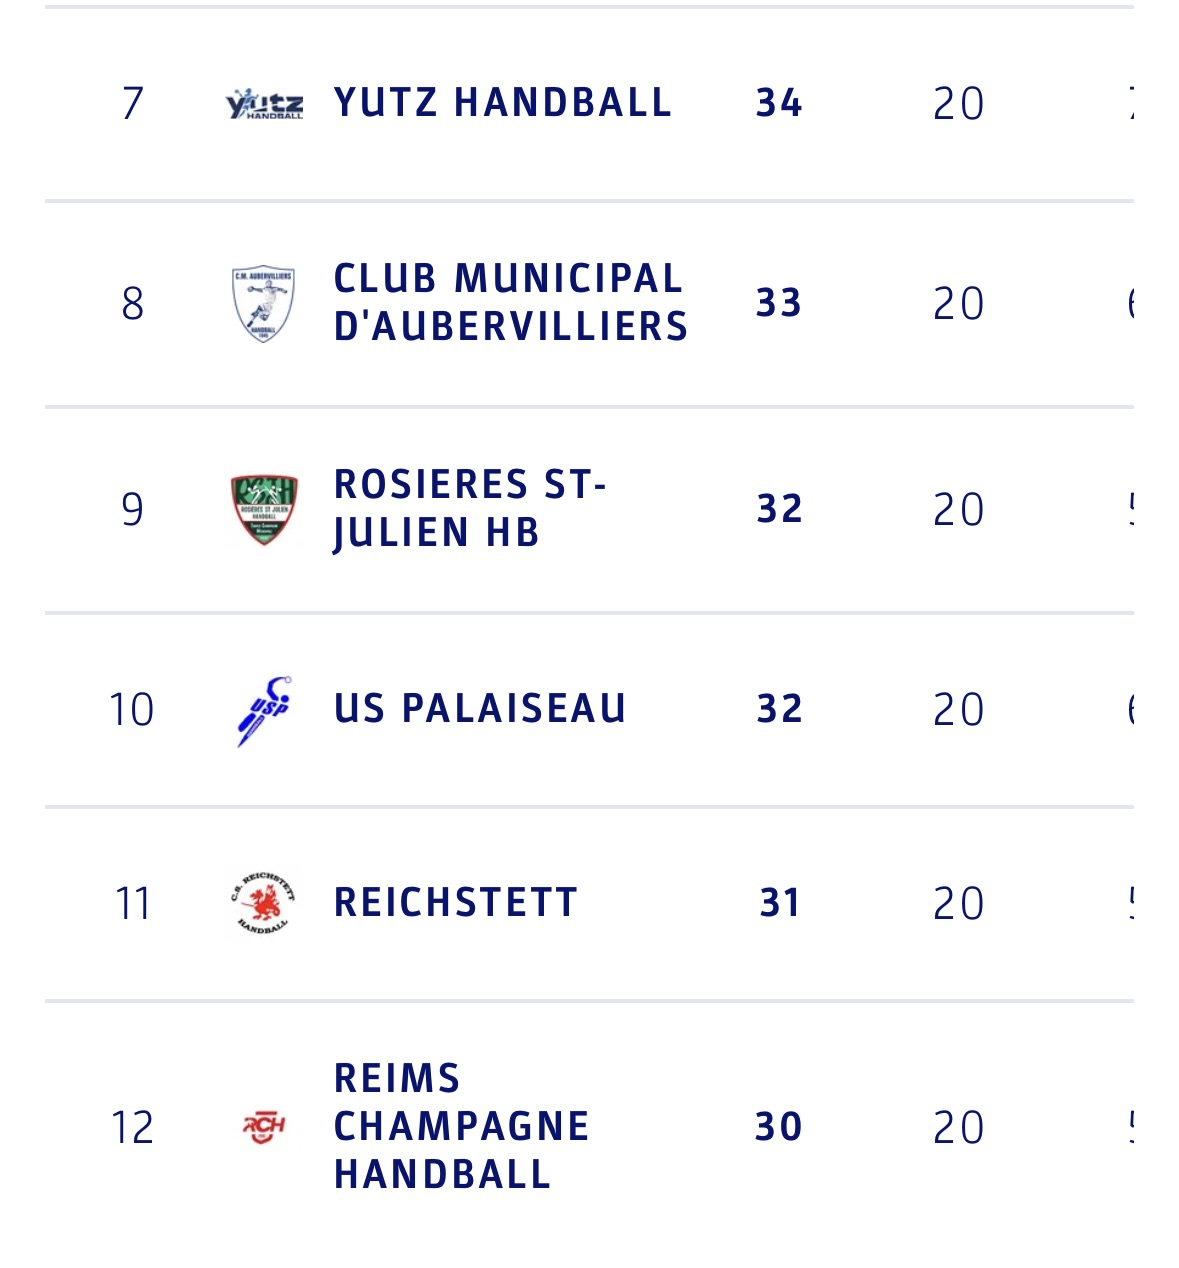Tap the red RCH Reims logo
The height and width of the screenshot is (1268, 1179).
pyautogui.click(x=264, y=1127)
